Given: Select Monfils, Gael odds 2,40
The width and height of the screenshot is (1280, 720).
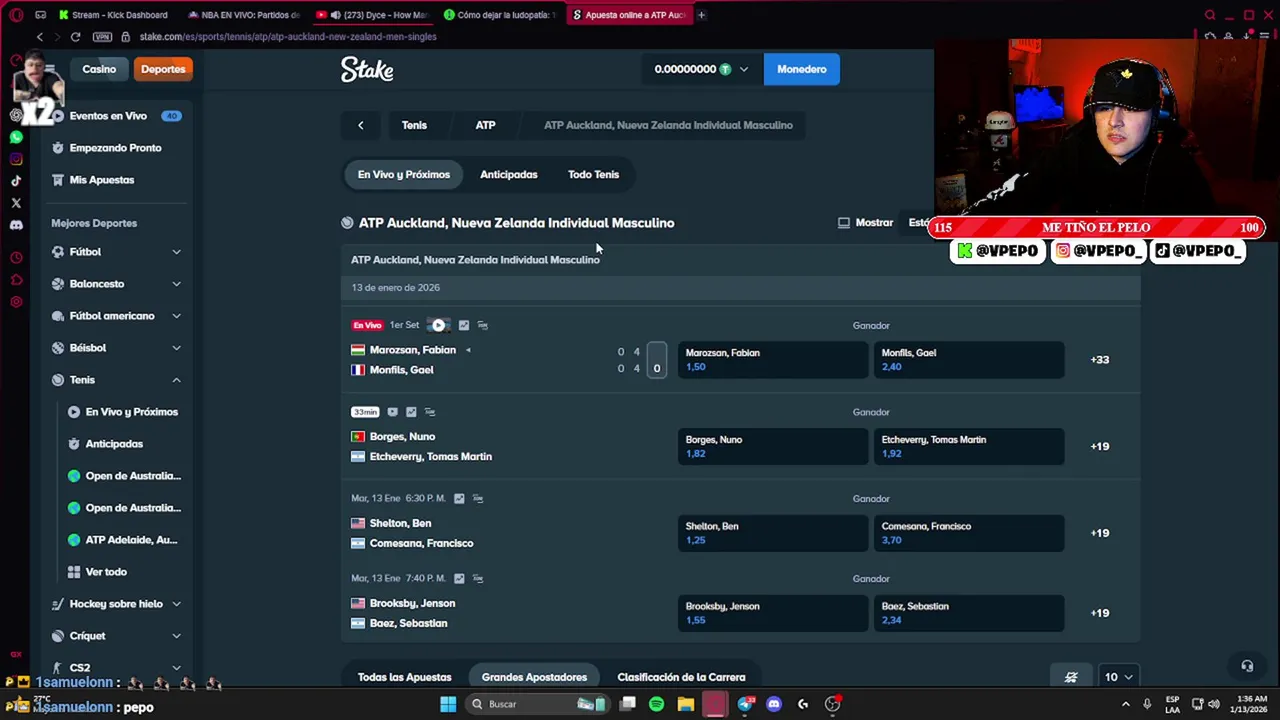Looking at the screenshot, I should [969, 360].
